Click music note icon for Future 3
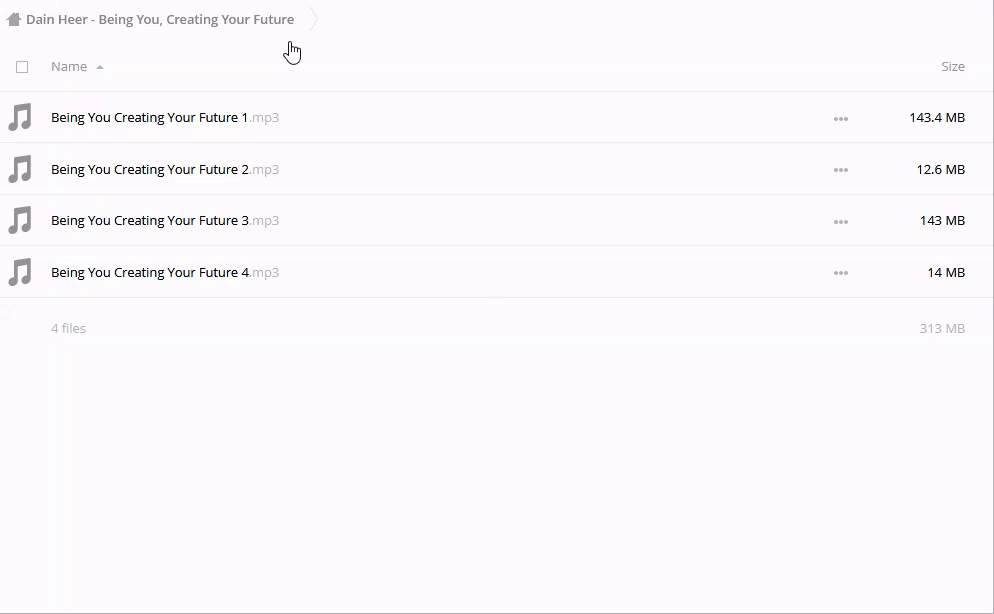This screenshot has width=994, height=614. [20, 220]
